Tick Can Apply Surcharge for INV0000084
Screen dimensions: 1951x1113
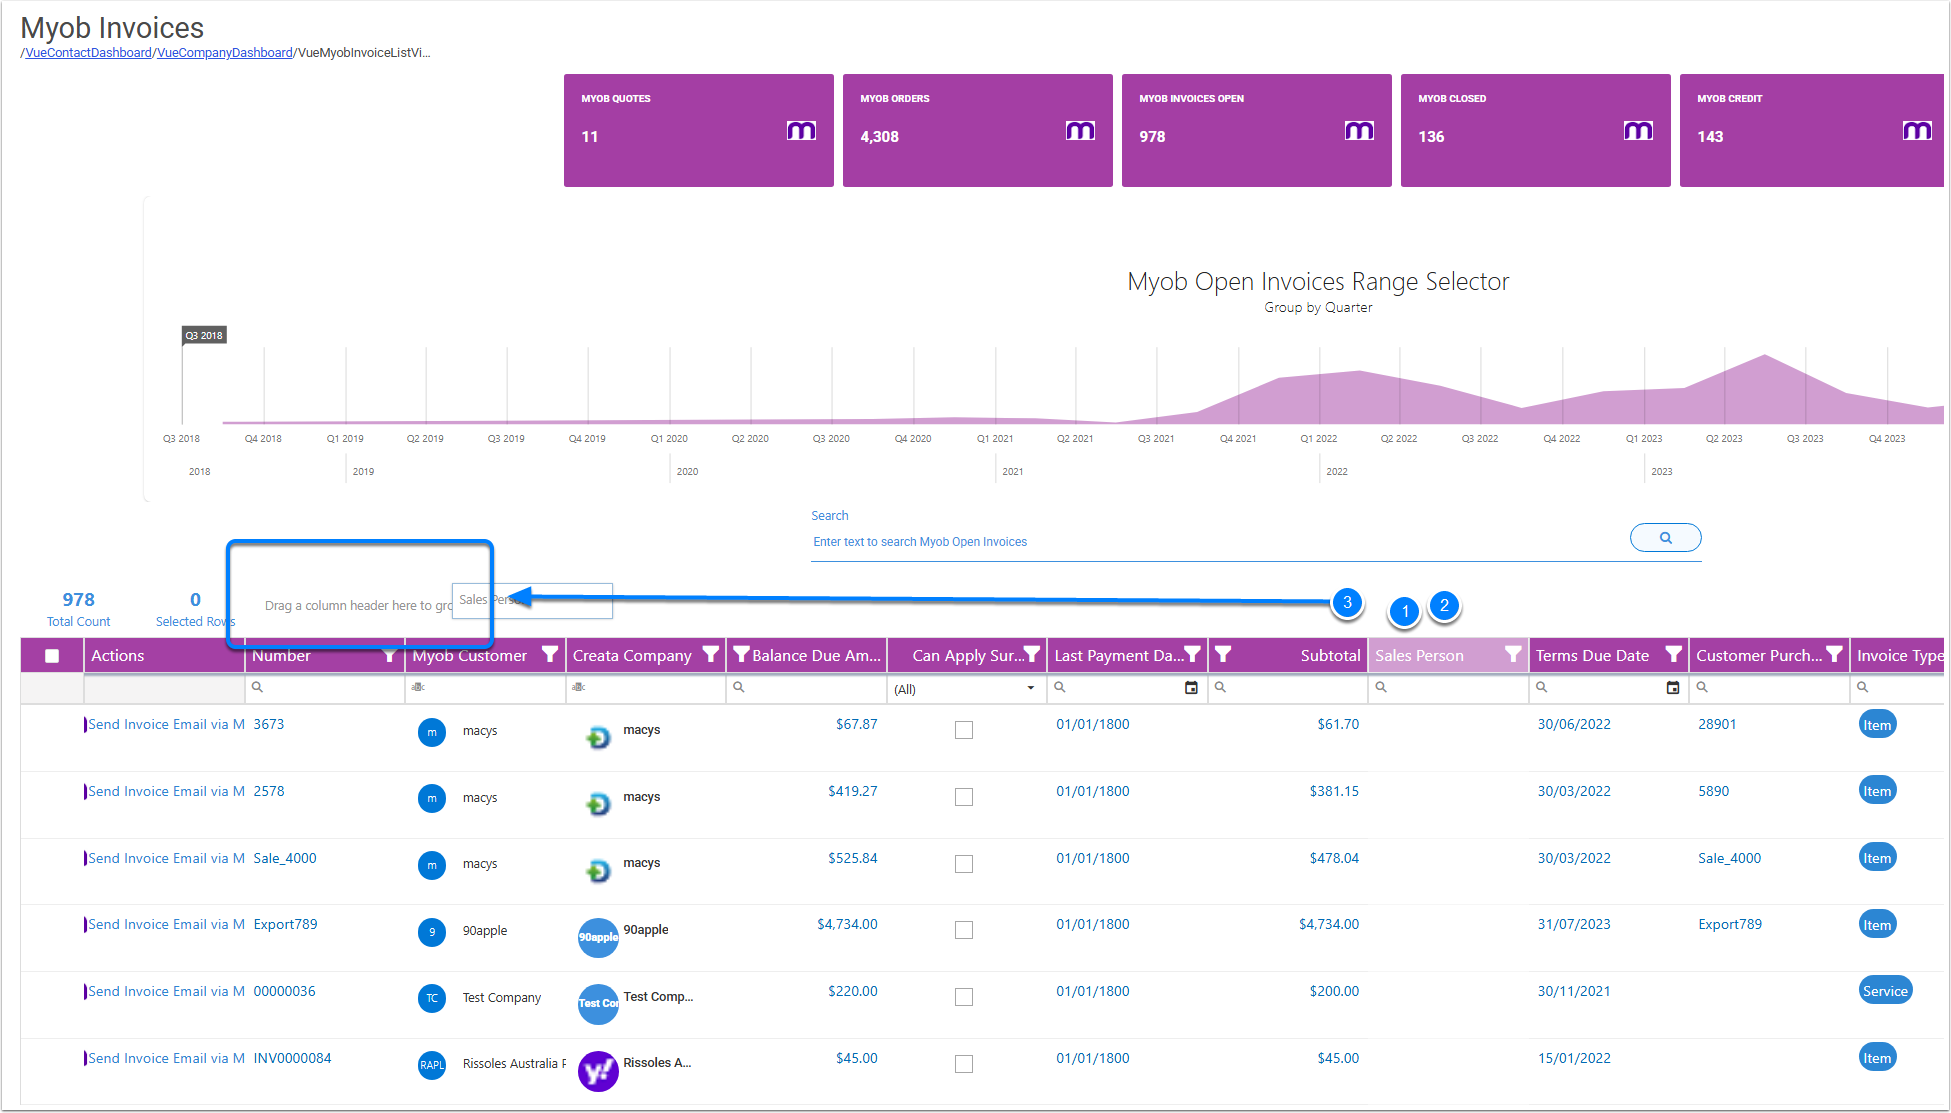964,1064
